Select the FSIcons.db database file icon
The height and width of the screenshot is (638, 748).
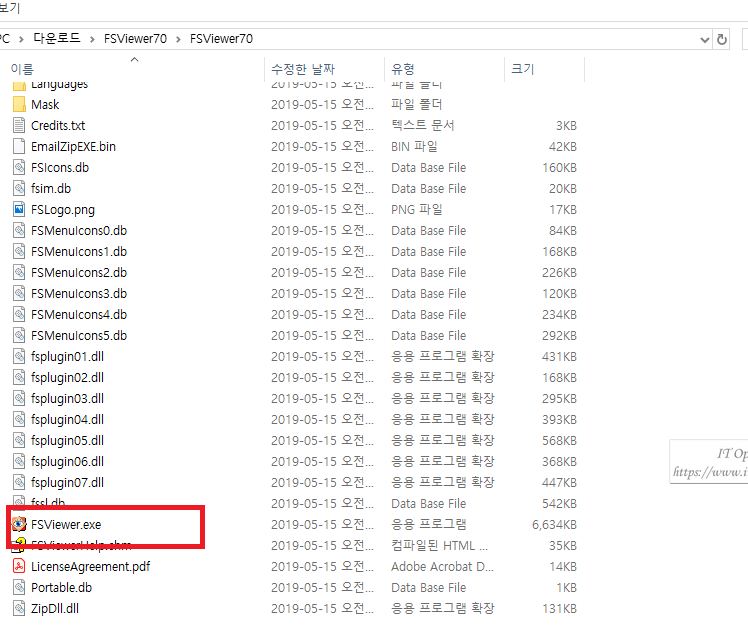point(19,168)
